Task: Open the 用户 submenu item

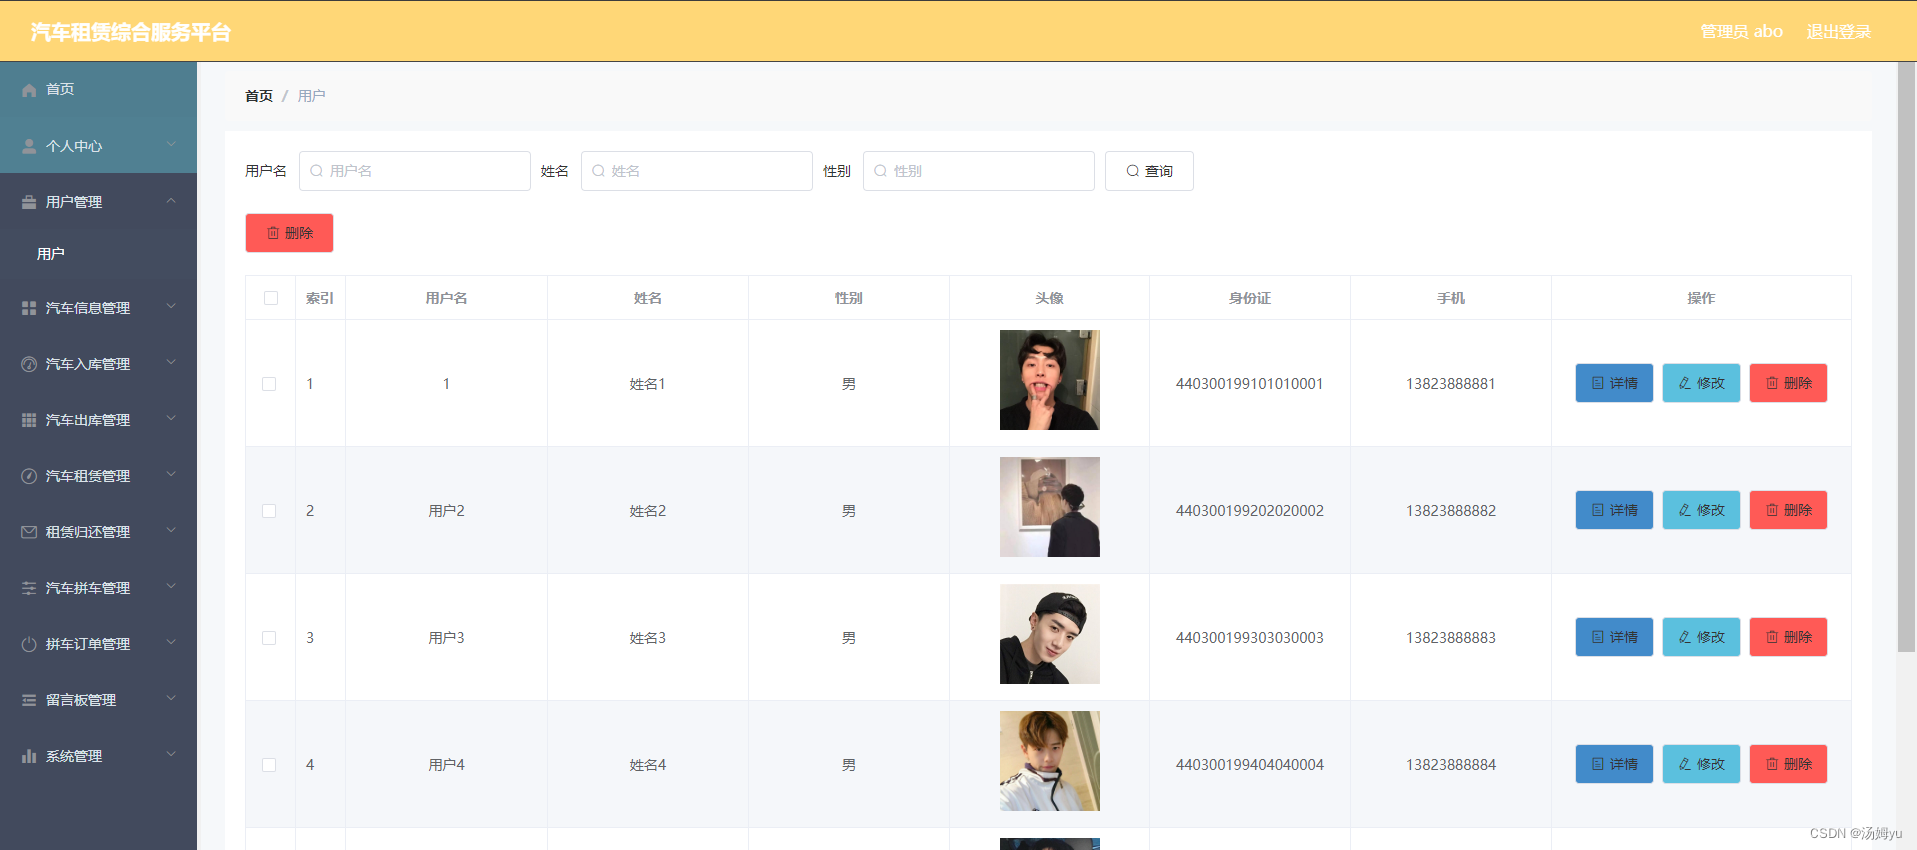Action: click(x=98, y=254)
